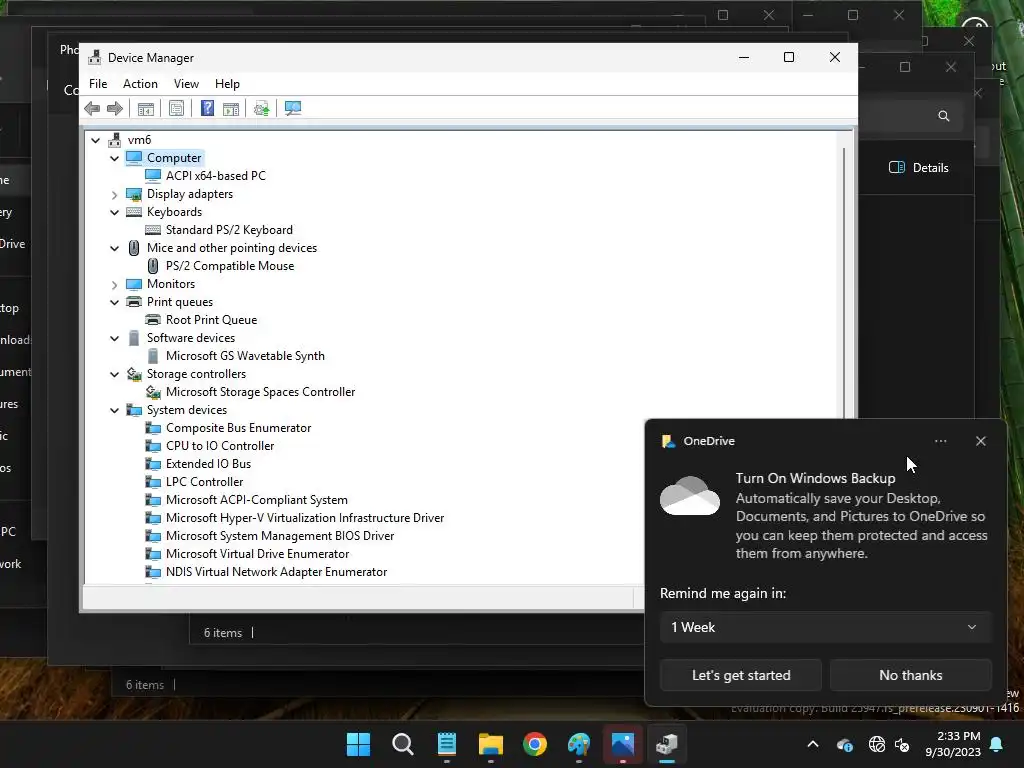Click the search icon in File Explorer window
This screenshot has height=768, width=1024.
tap(944, 116)
